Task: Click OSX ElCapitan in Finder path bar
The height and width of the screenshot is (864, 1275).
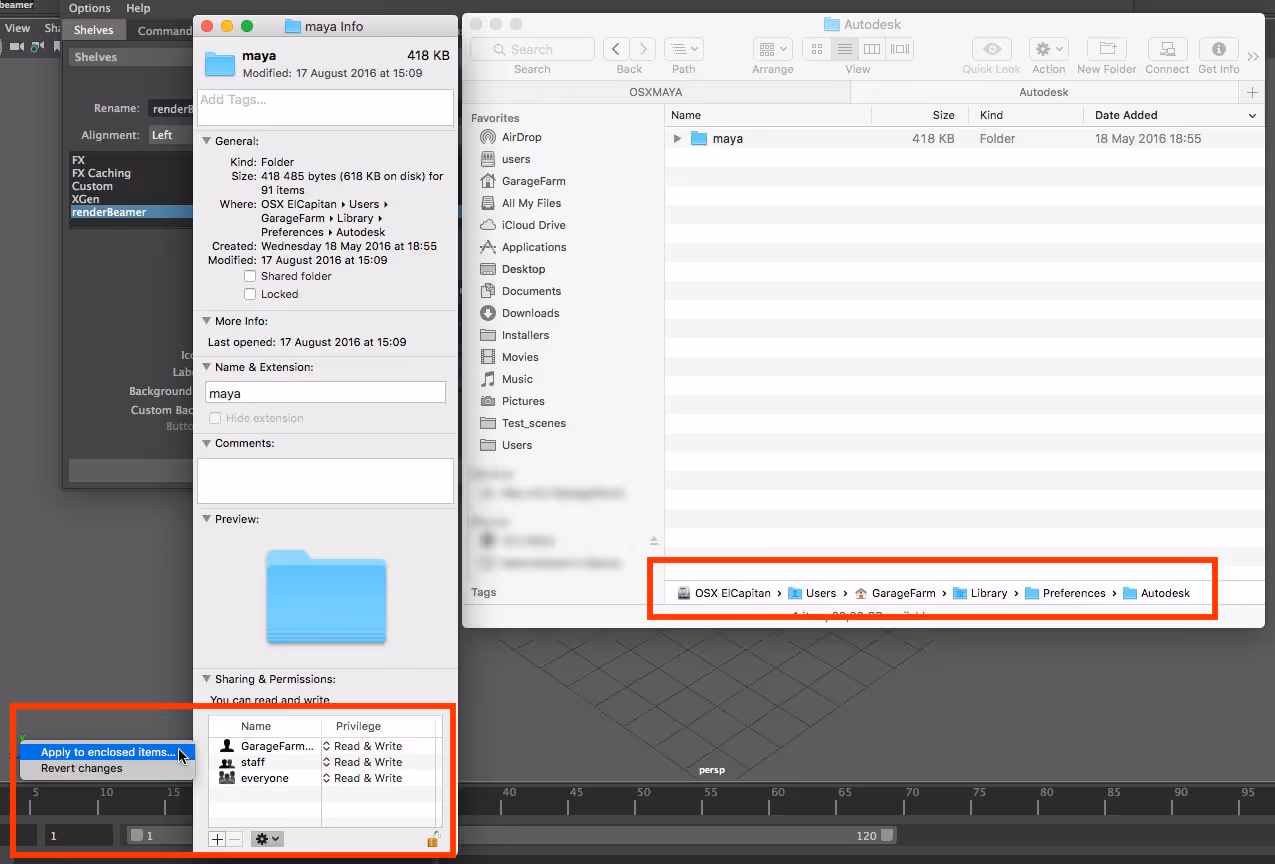Action: [724, 593]
